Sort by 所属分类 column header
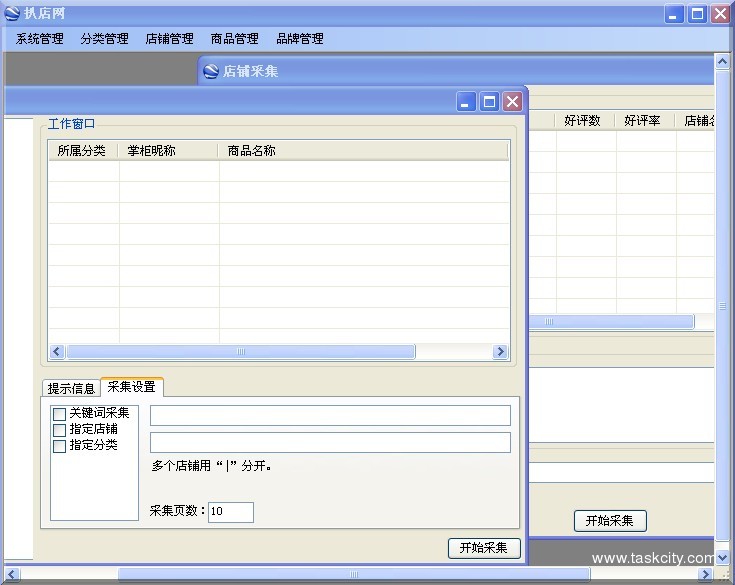Screen dimensions: 735x585 pyautogui.click(x=82, y=150)
